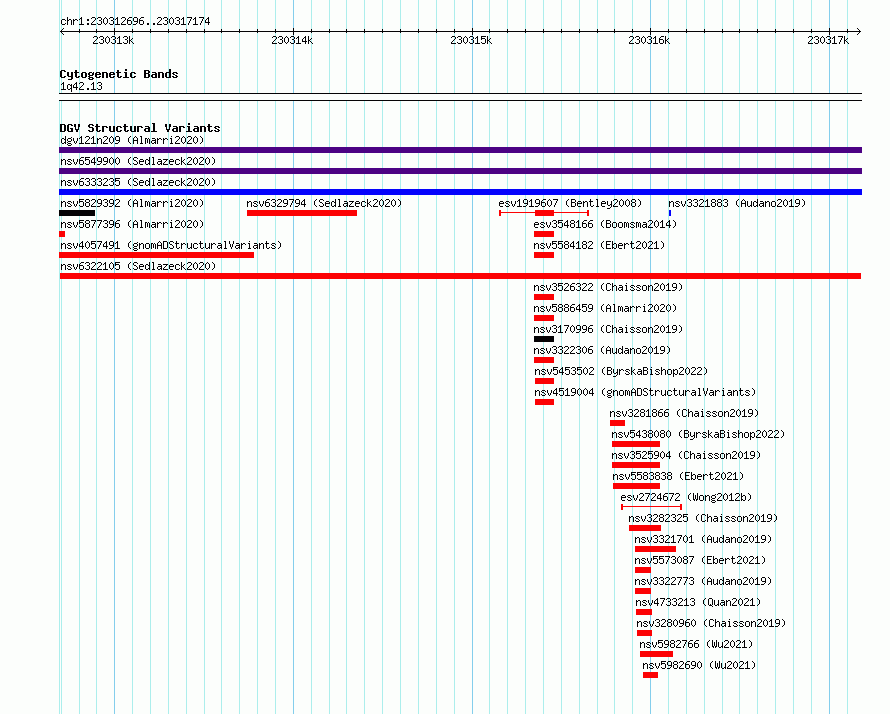Click the small blue mark under nsv3321883

tap(670, 213)
